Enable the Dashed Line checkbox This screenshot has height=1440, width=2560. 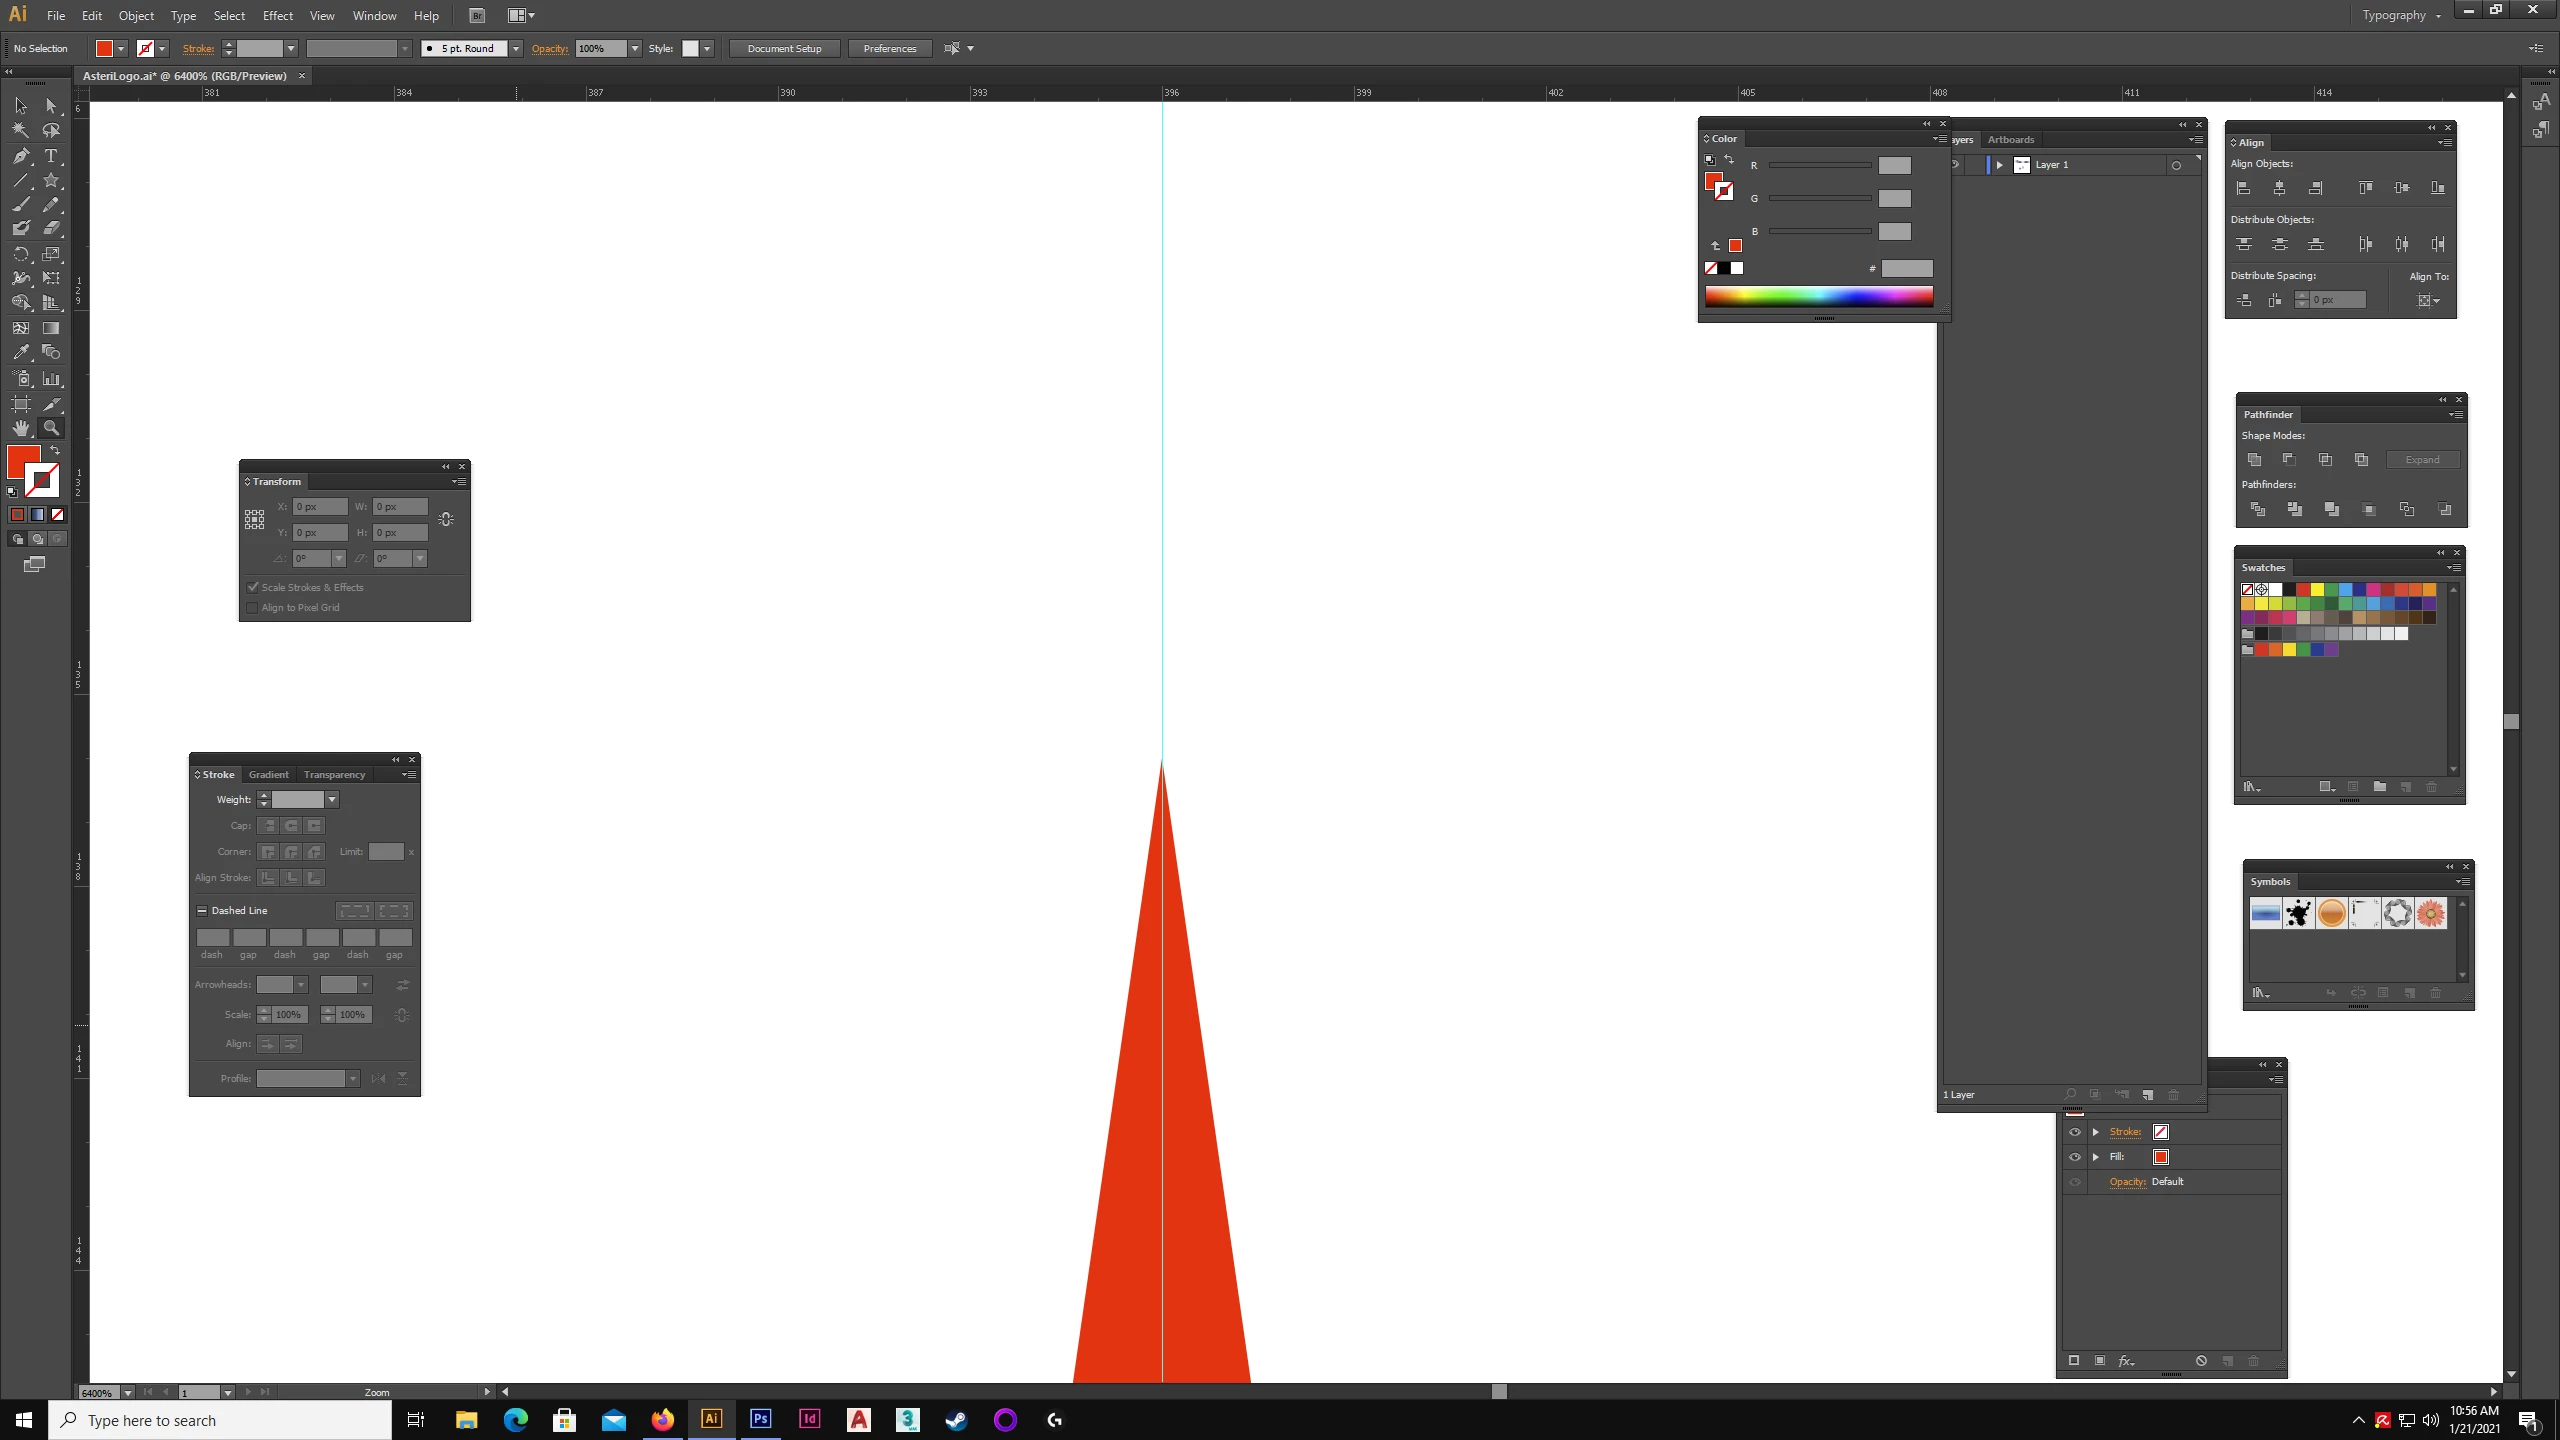coord(202,911)
